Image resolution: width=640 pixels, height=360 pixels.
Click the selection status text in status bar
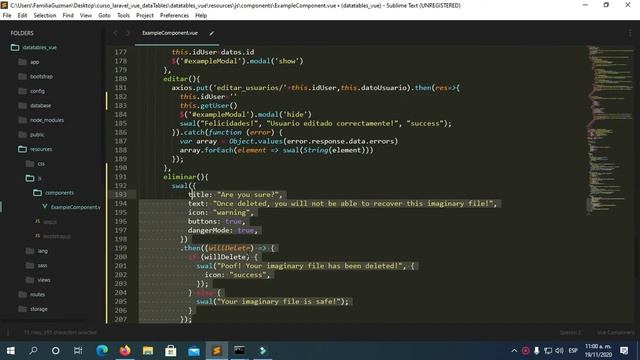tap(60, 332)
